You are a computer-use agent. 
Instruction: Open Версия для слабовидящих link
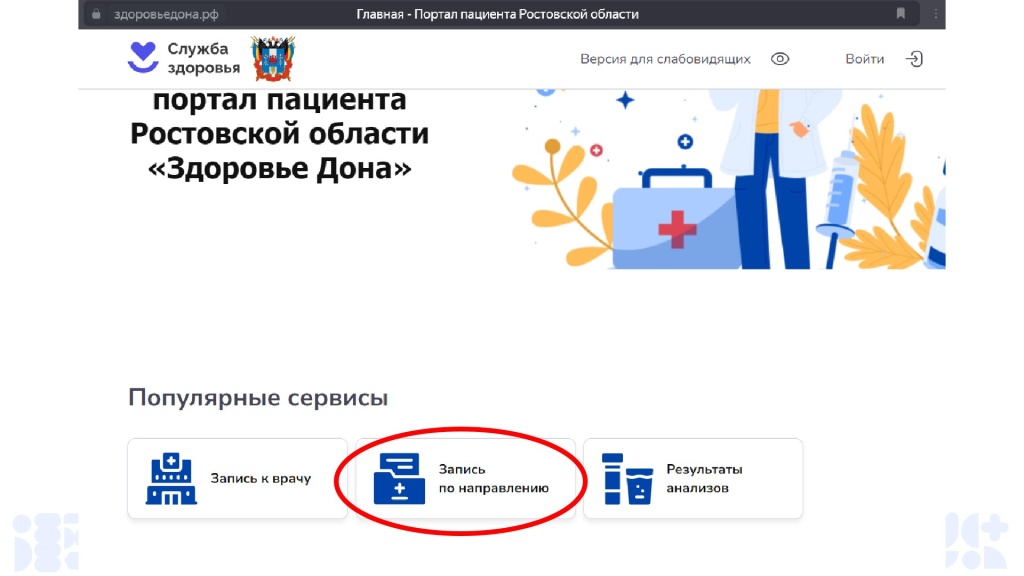(665, 59)
